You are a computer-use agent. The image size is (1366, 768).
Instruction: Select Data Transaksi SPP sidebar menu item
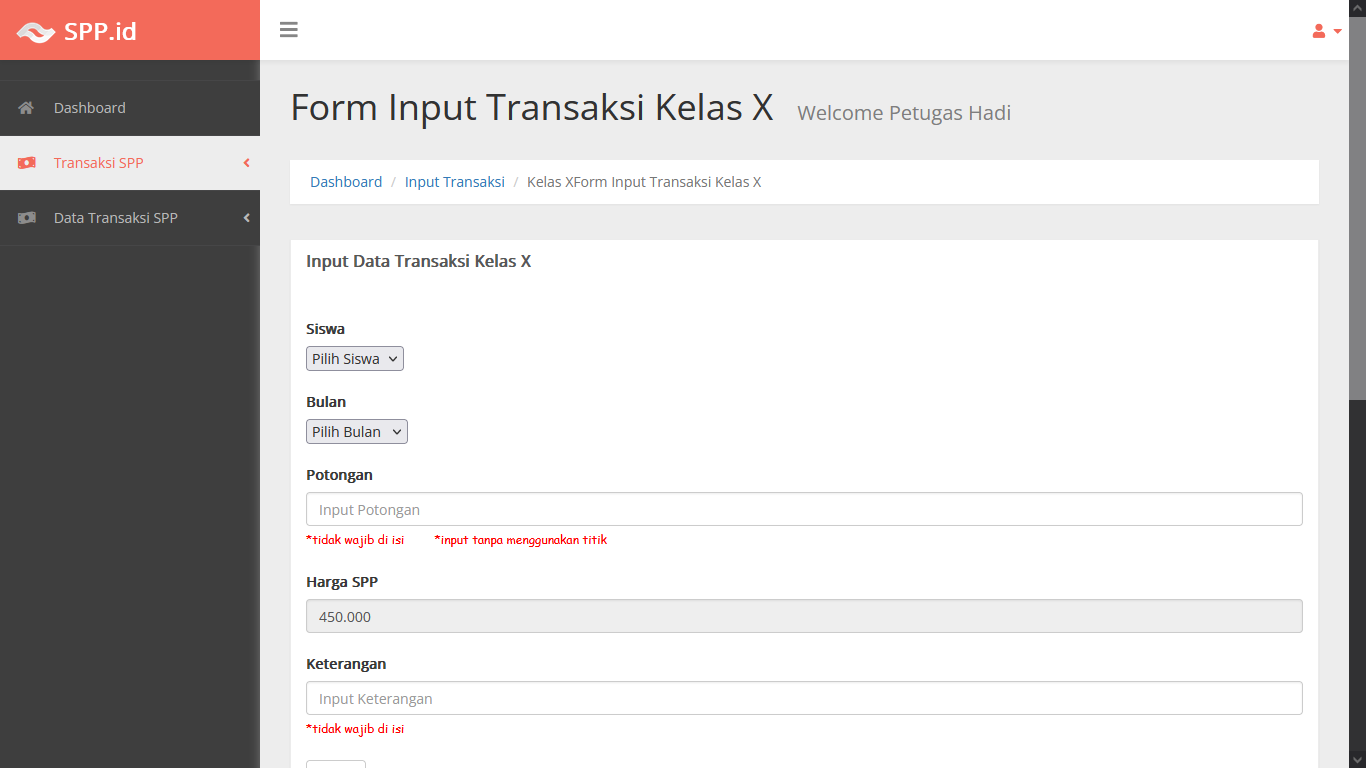coord(116,218)
